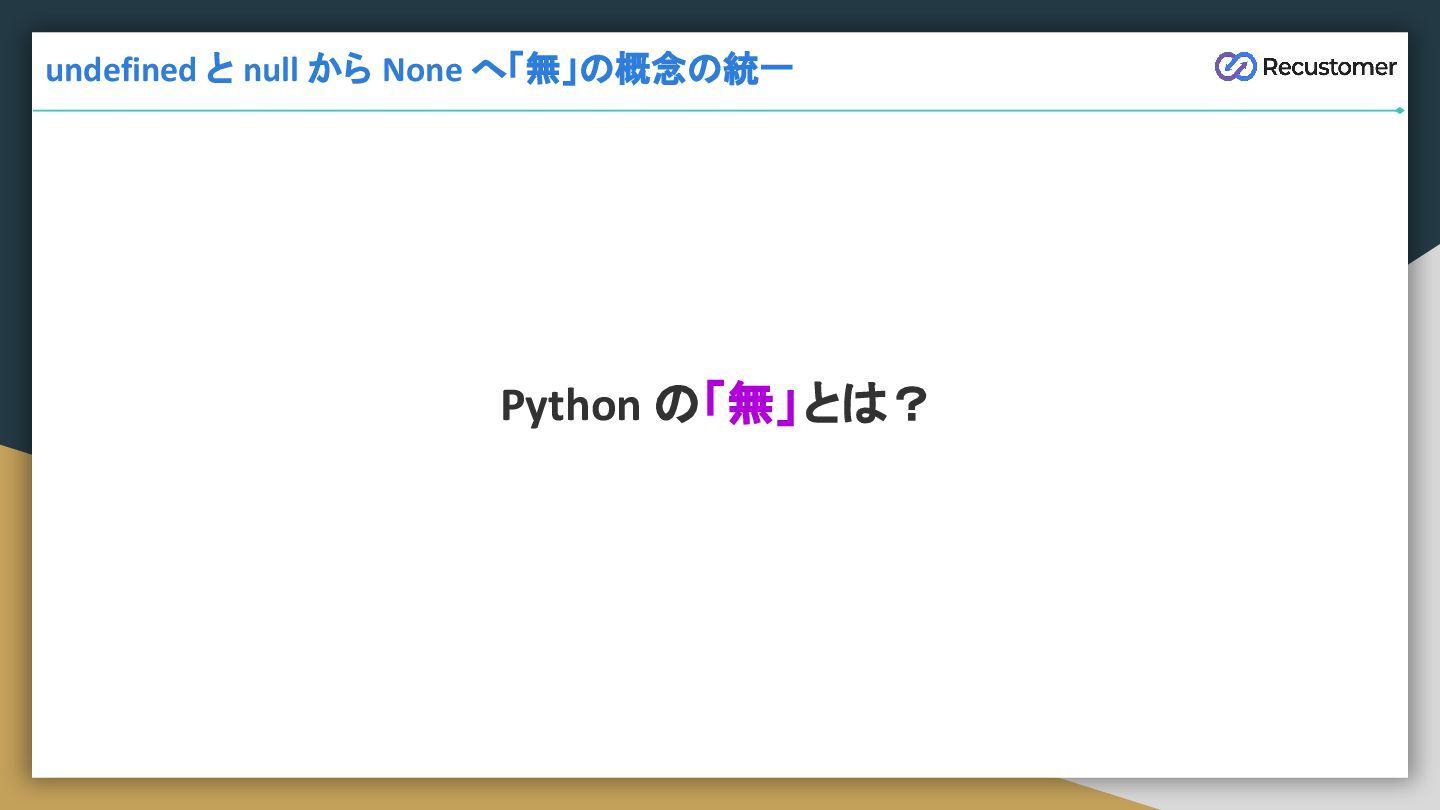The image size is (1440, 810).
Task: Click the Recustomer brand name text
Action: pos(1329,67)
